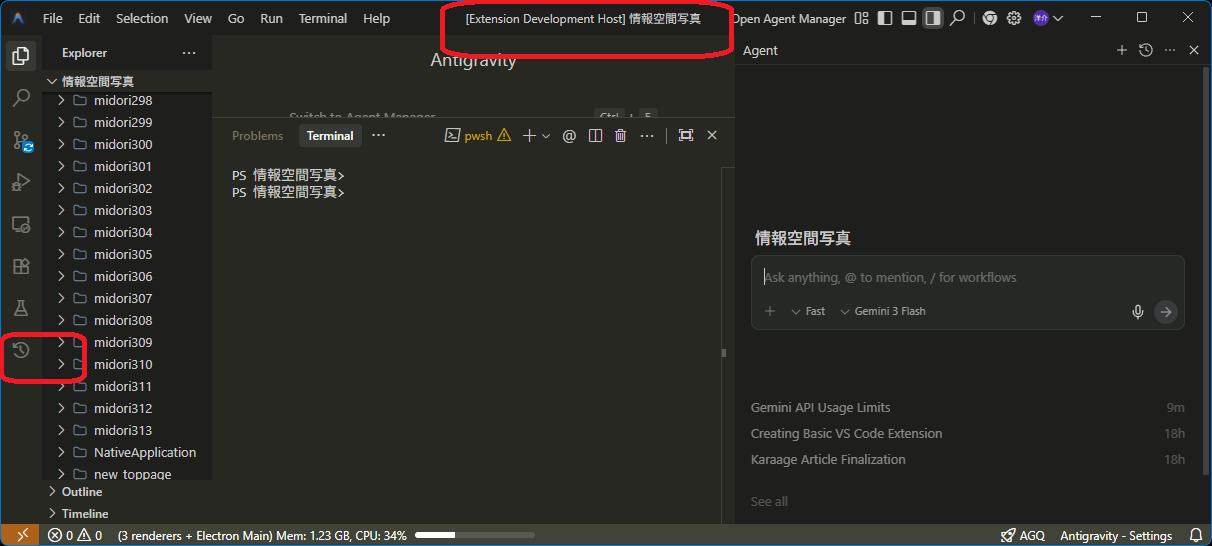Activate microphone voice input
This screenshot has height=546, width=1212.
(x=1137, y=312)
